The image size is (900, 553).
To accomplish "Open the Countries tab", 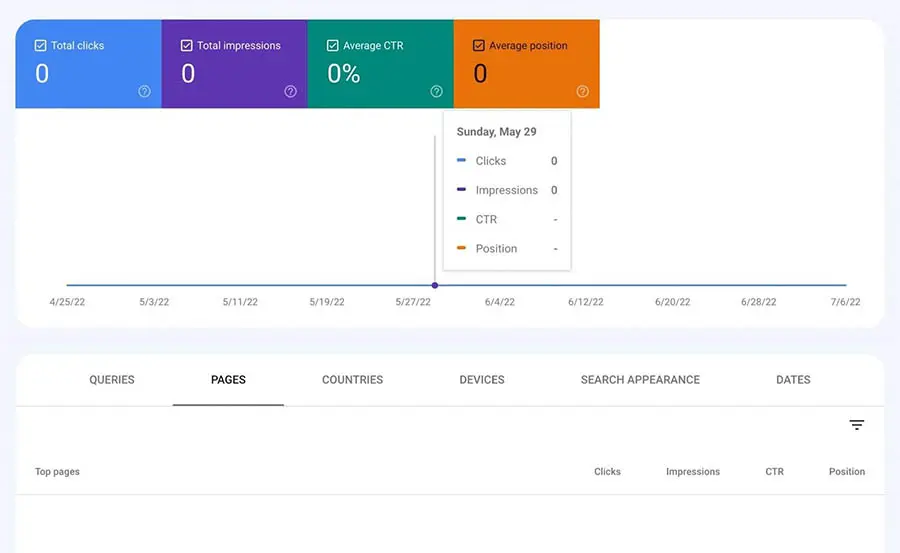I will point(352,380).
